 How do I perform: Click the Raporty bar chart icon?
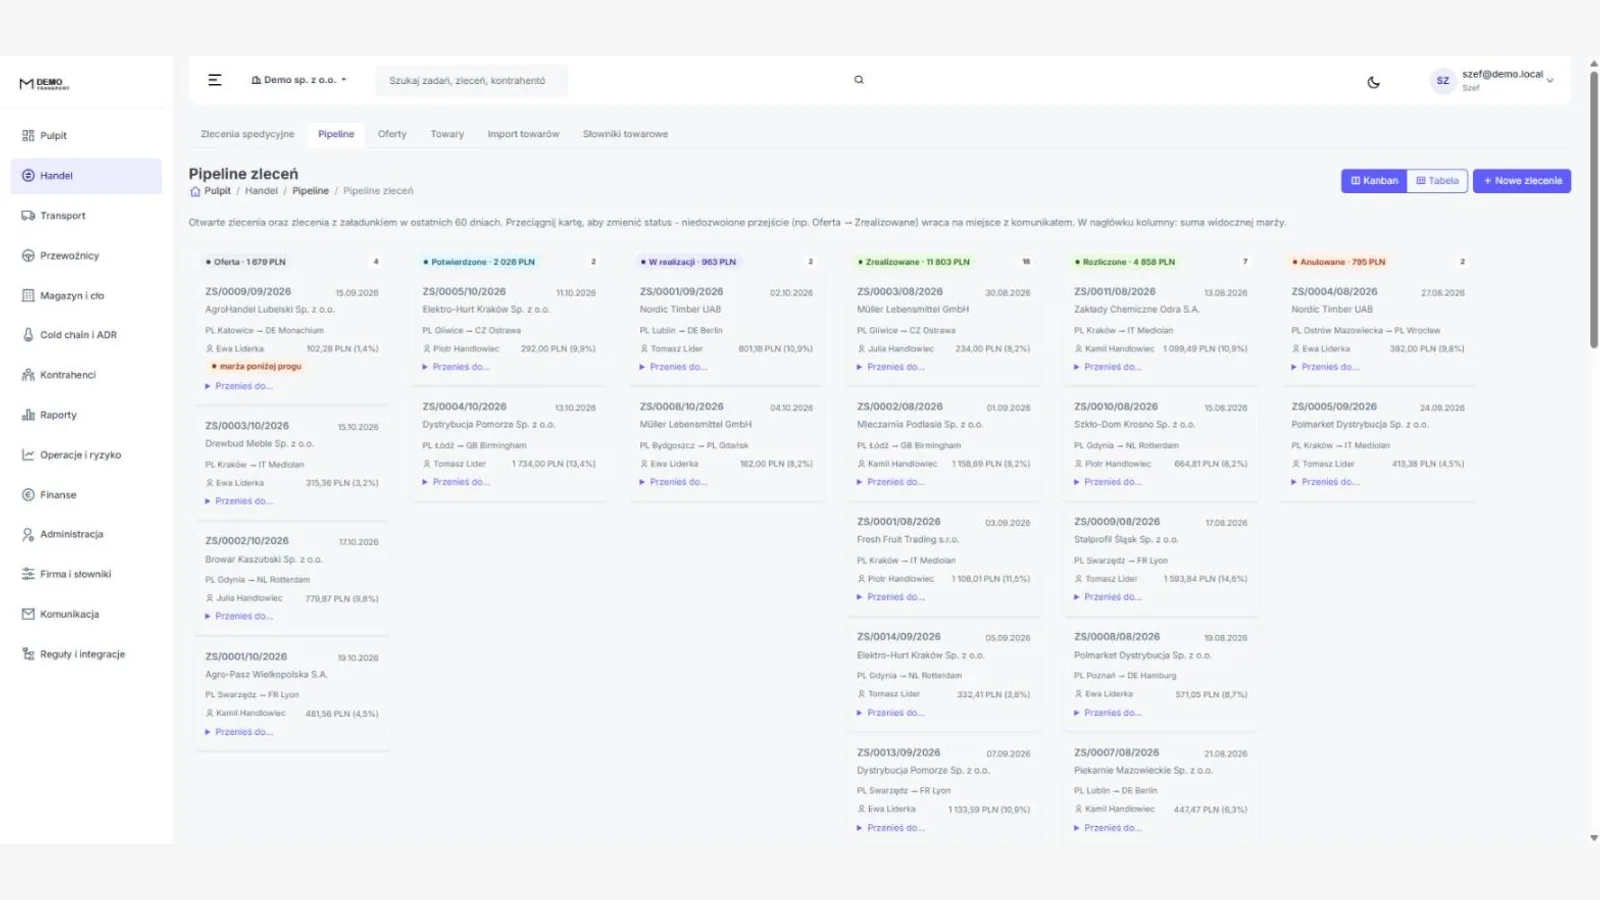(28, 415)
